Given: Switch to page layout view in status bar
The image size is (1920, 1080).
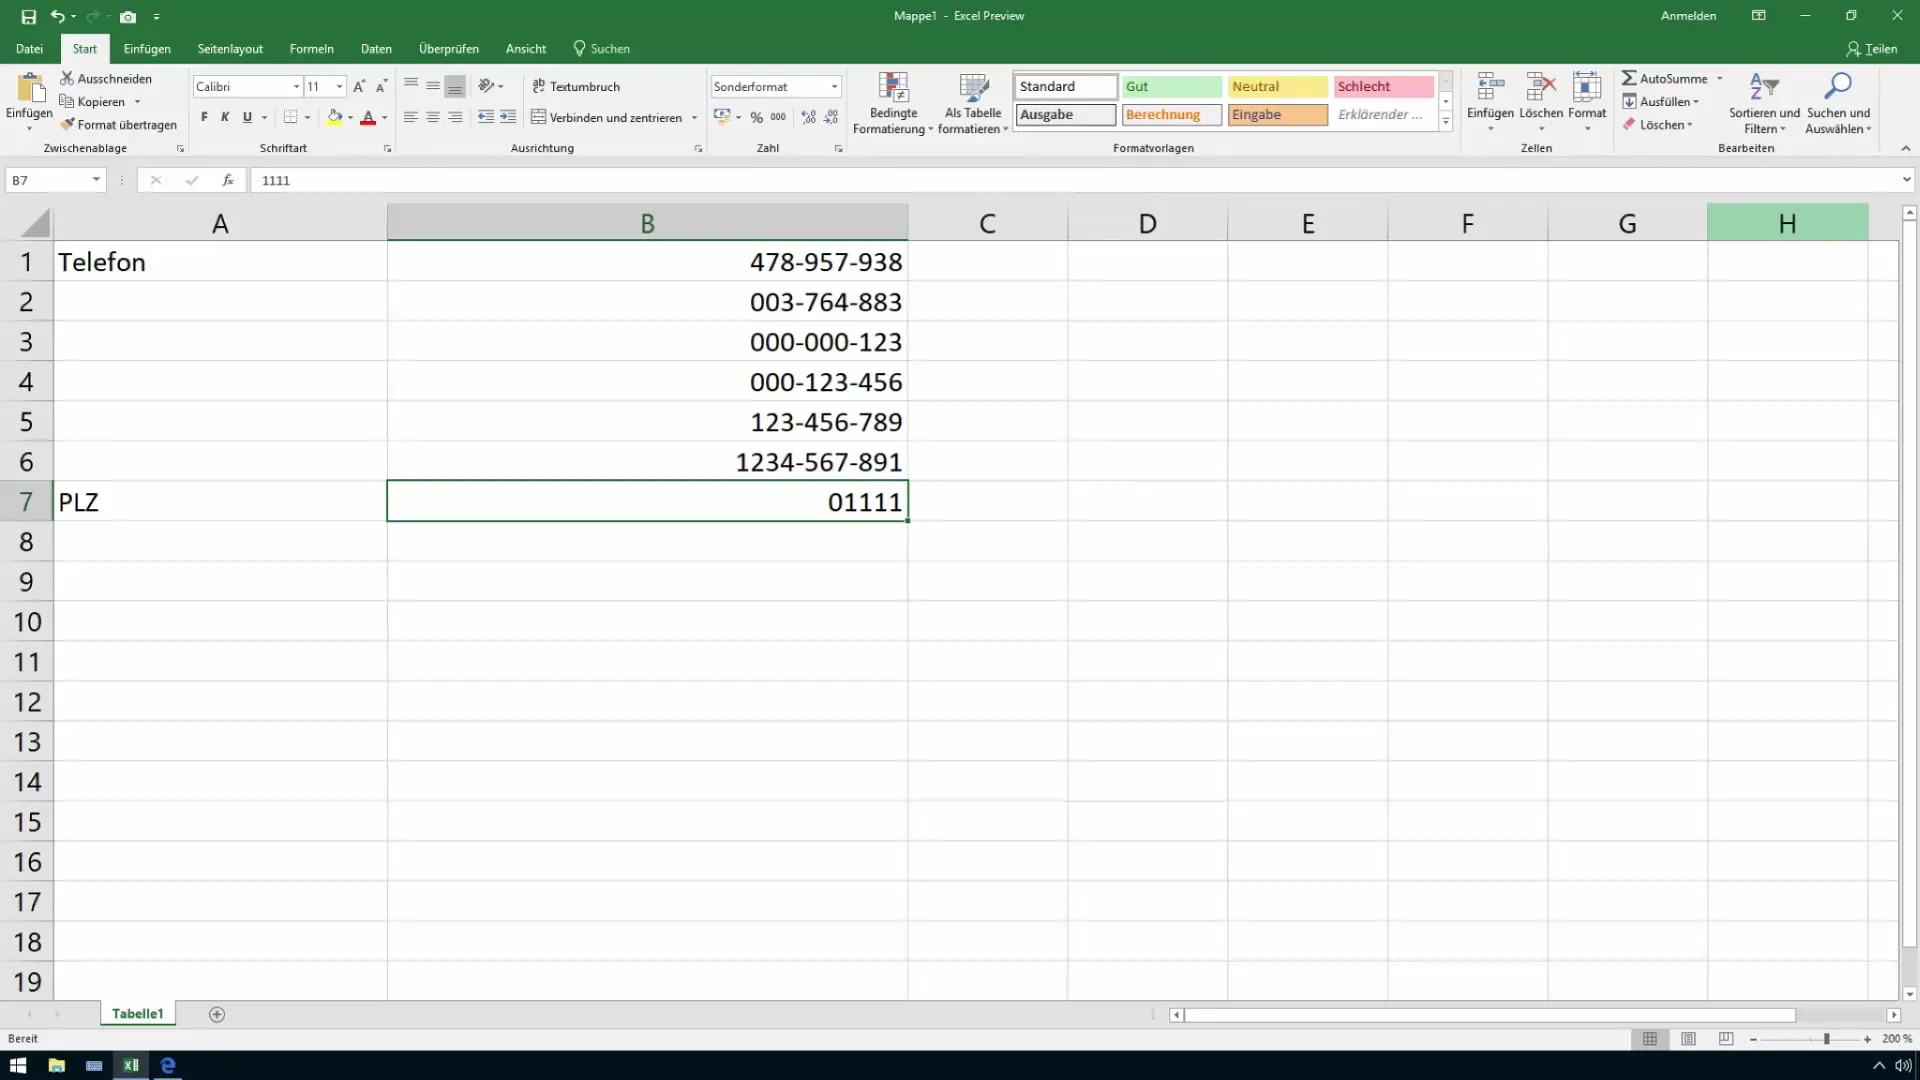Looking at the screenshot, I should pyautogui.click(x=1688, y=1039).
